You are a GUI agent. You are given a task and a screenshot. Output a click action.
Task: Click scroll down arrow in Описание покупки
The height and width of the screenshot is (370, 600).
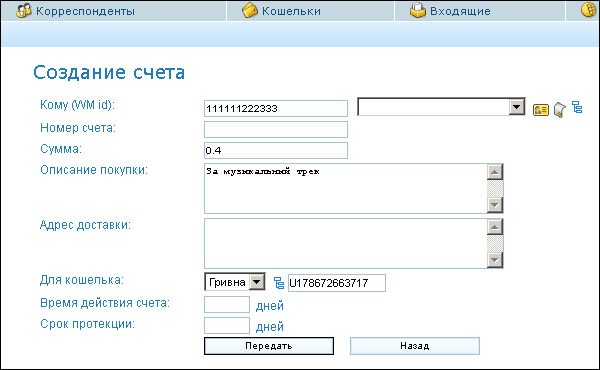tap(495, 205)
